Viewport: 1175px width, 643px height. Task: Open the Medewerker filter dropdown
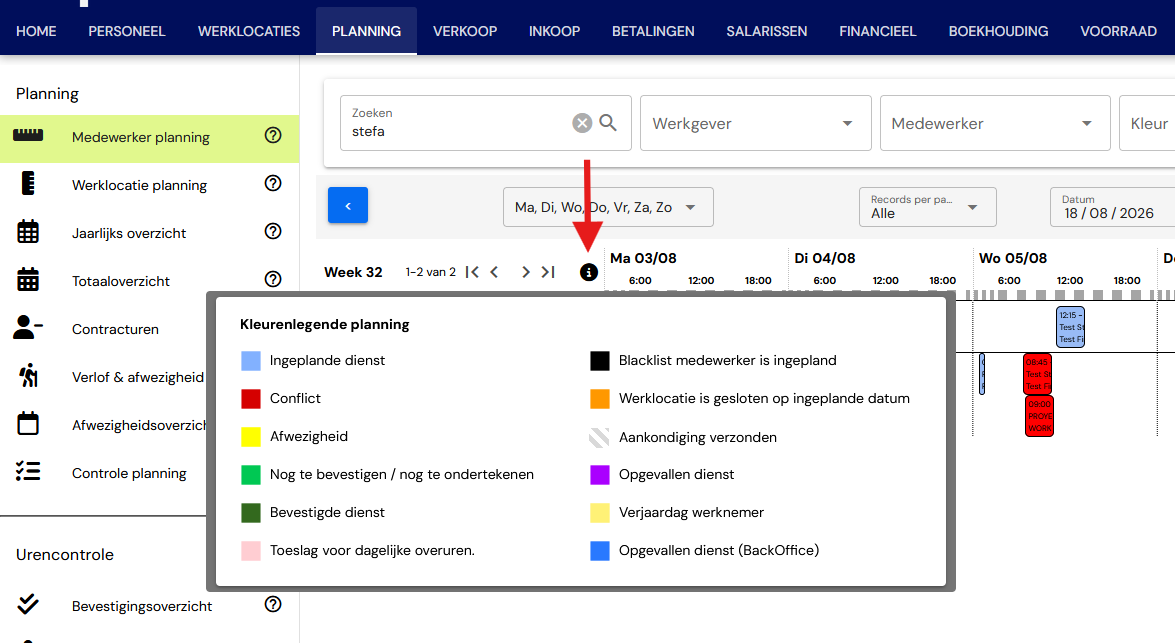click(x=995, y=123)
